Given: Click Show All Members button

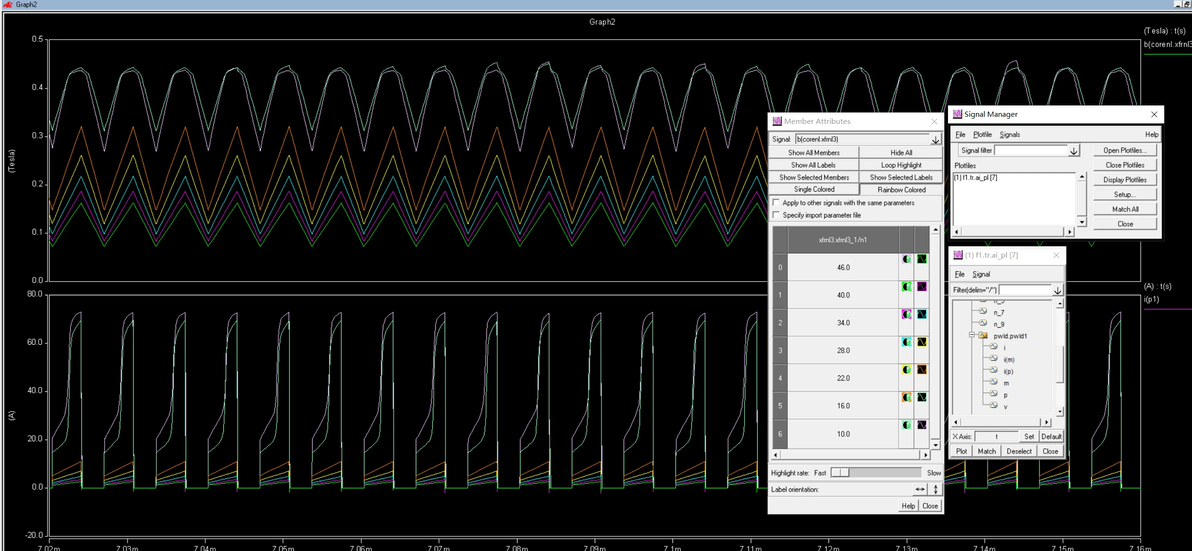Looking at the screenshot, I should point(813,153).
